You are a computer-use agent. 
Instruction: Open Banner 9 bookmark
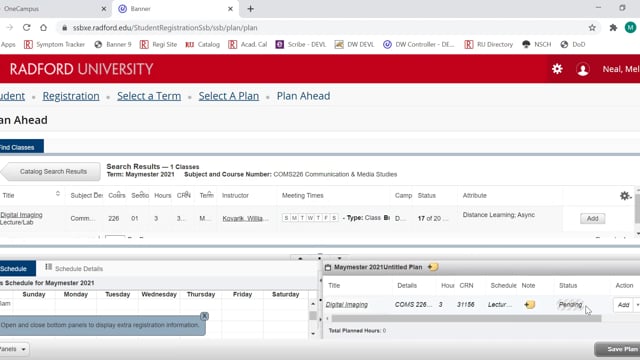[113, 44]
